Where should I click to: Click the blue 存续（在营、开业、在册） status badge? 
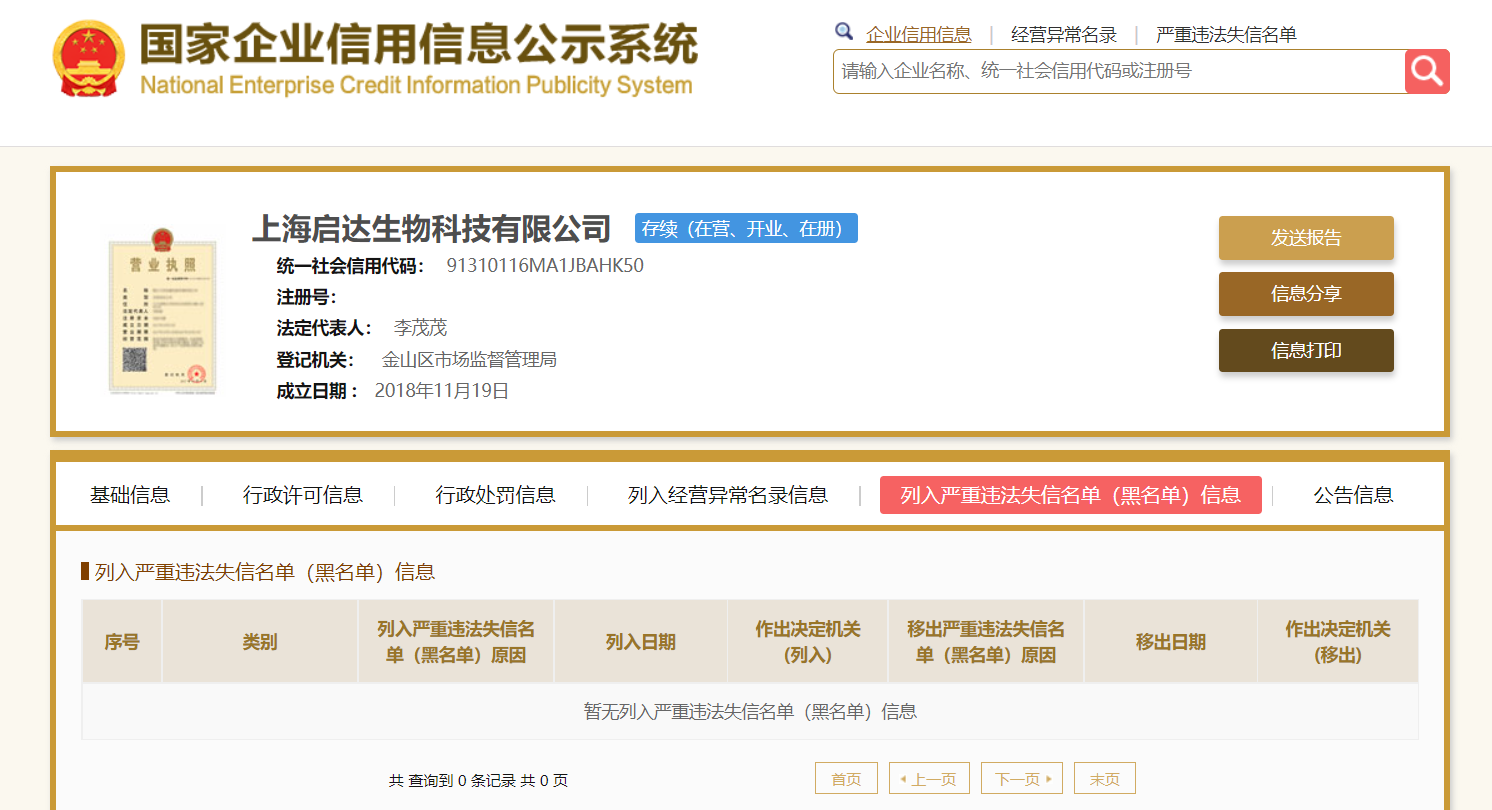(746, 228)
